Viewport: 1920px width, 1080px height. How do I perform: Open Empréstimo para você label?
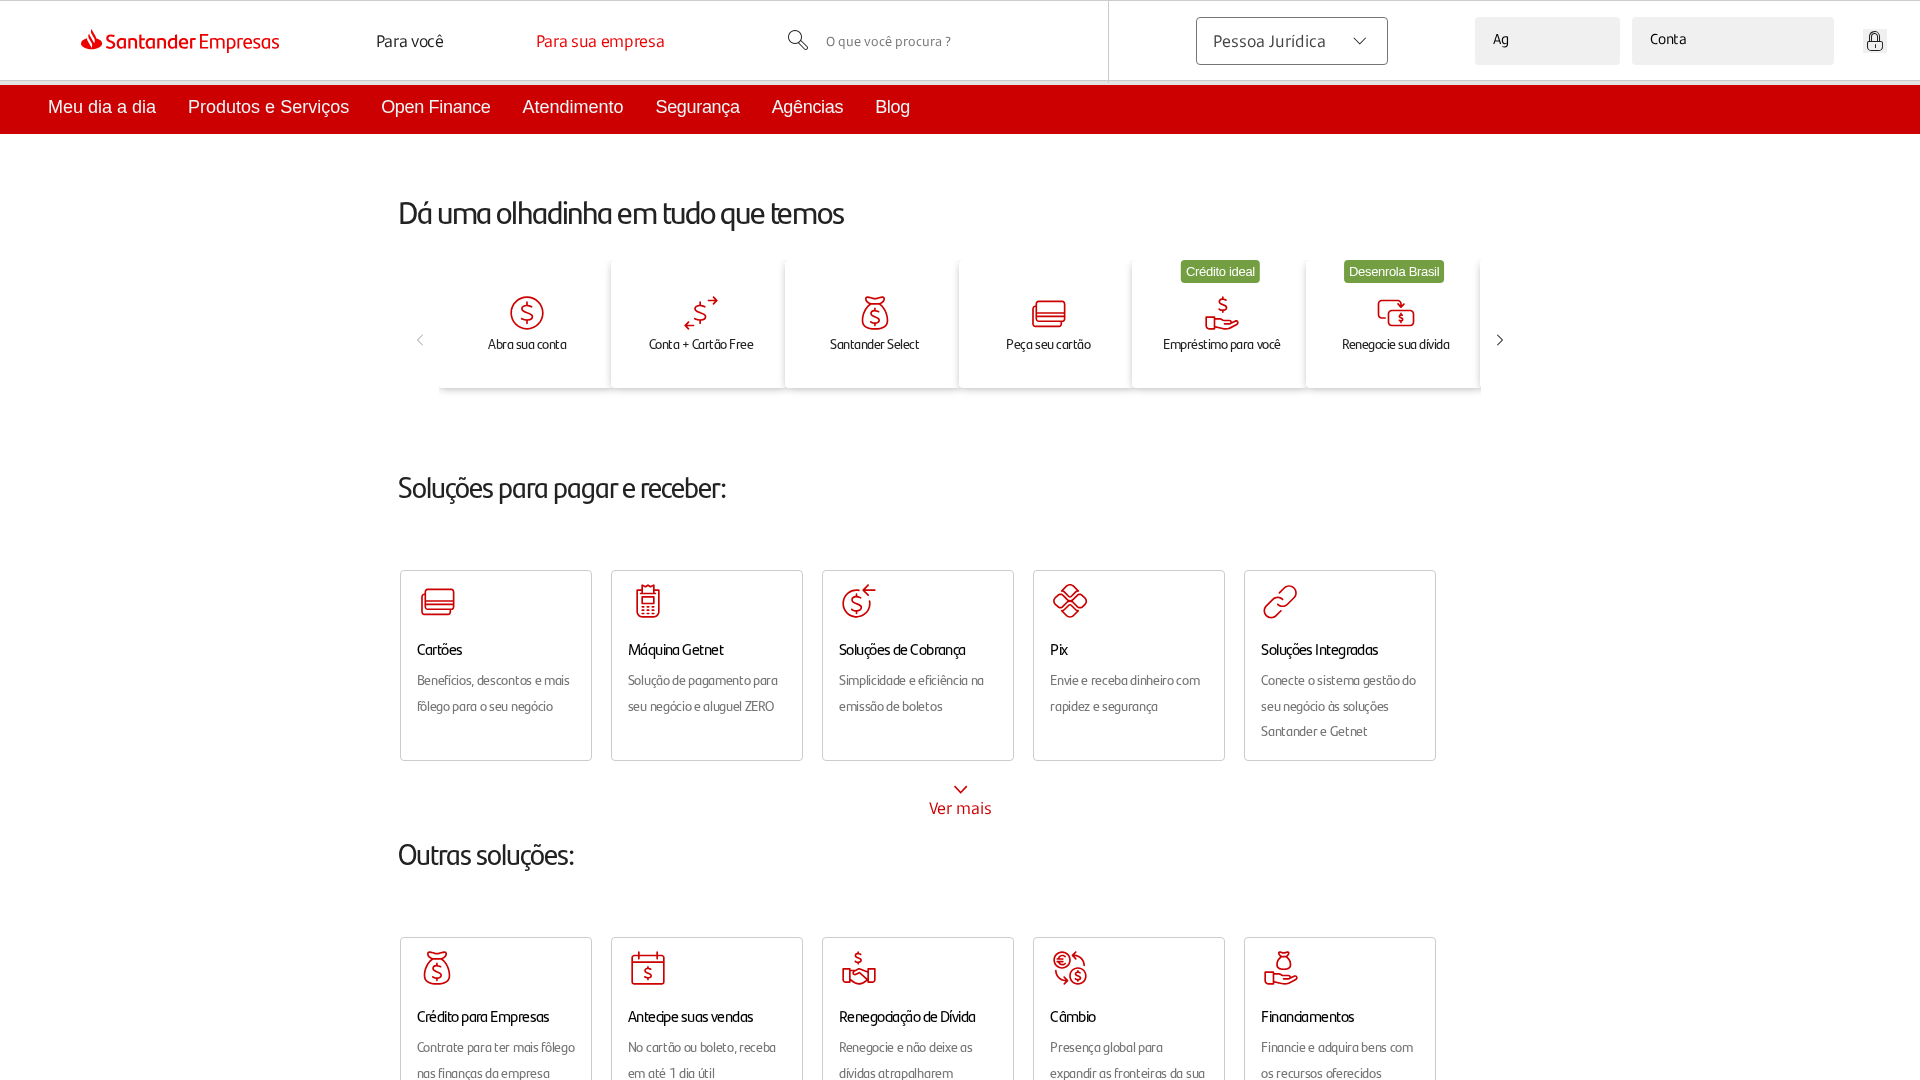(x=1222, y=345)
